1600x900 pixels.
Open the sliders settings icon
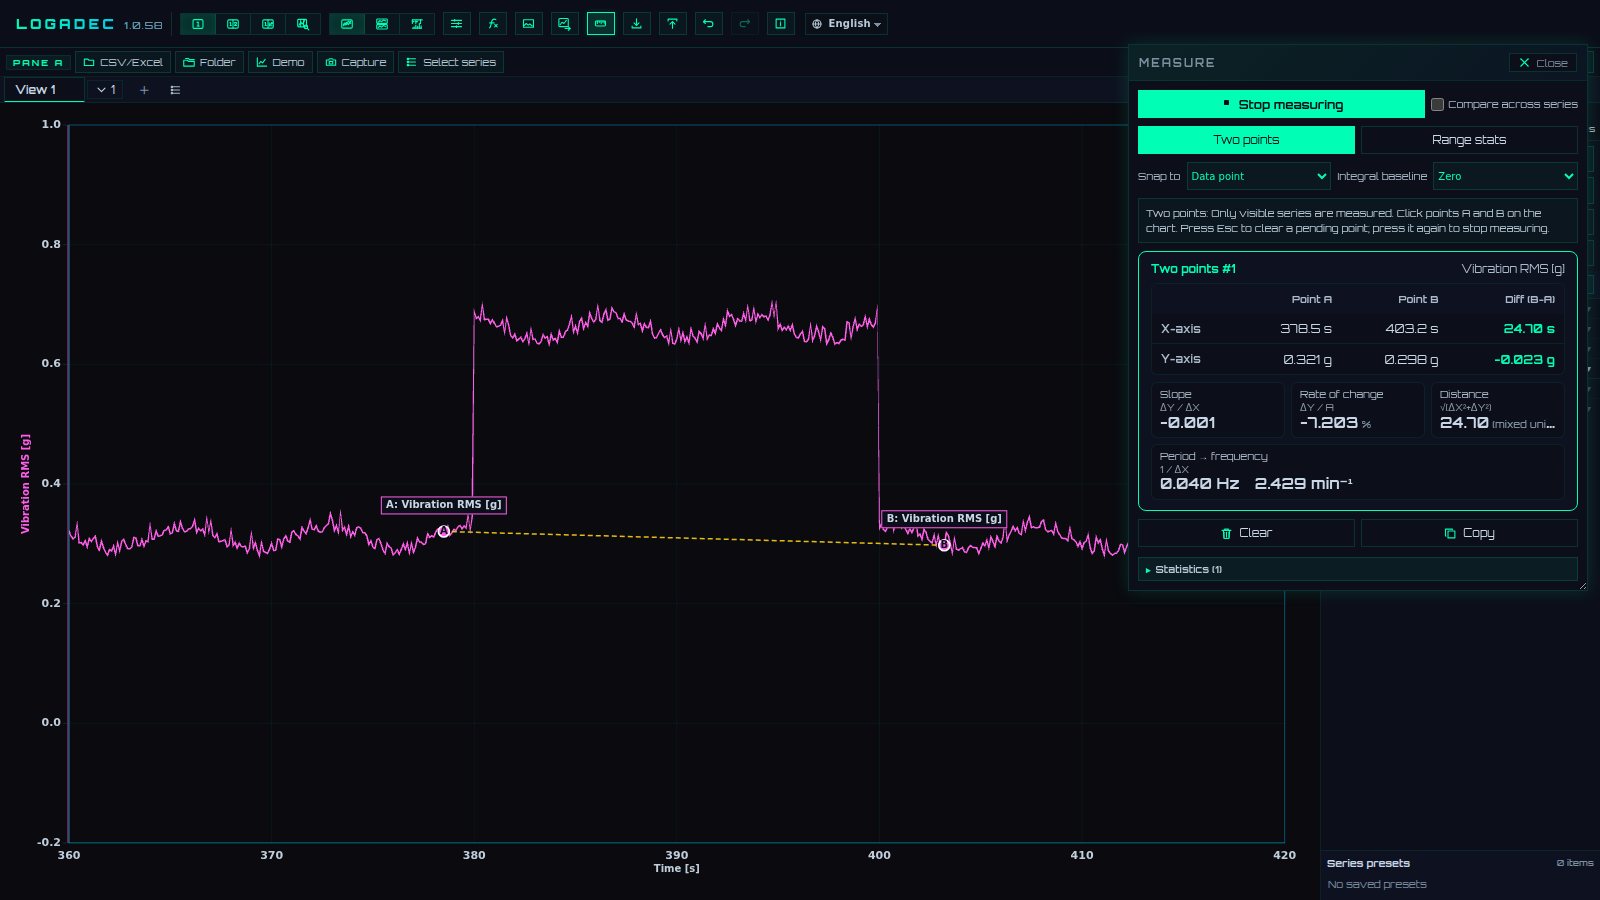pyautogui.click(x=457, y=24)
